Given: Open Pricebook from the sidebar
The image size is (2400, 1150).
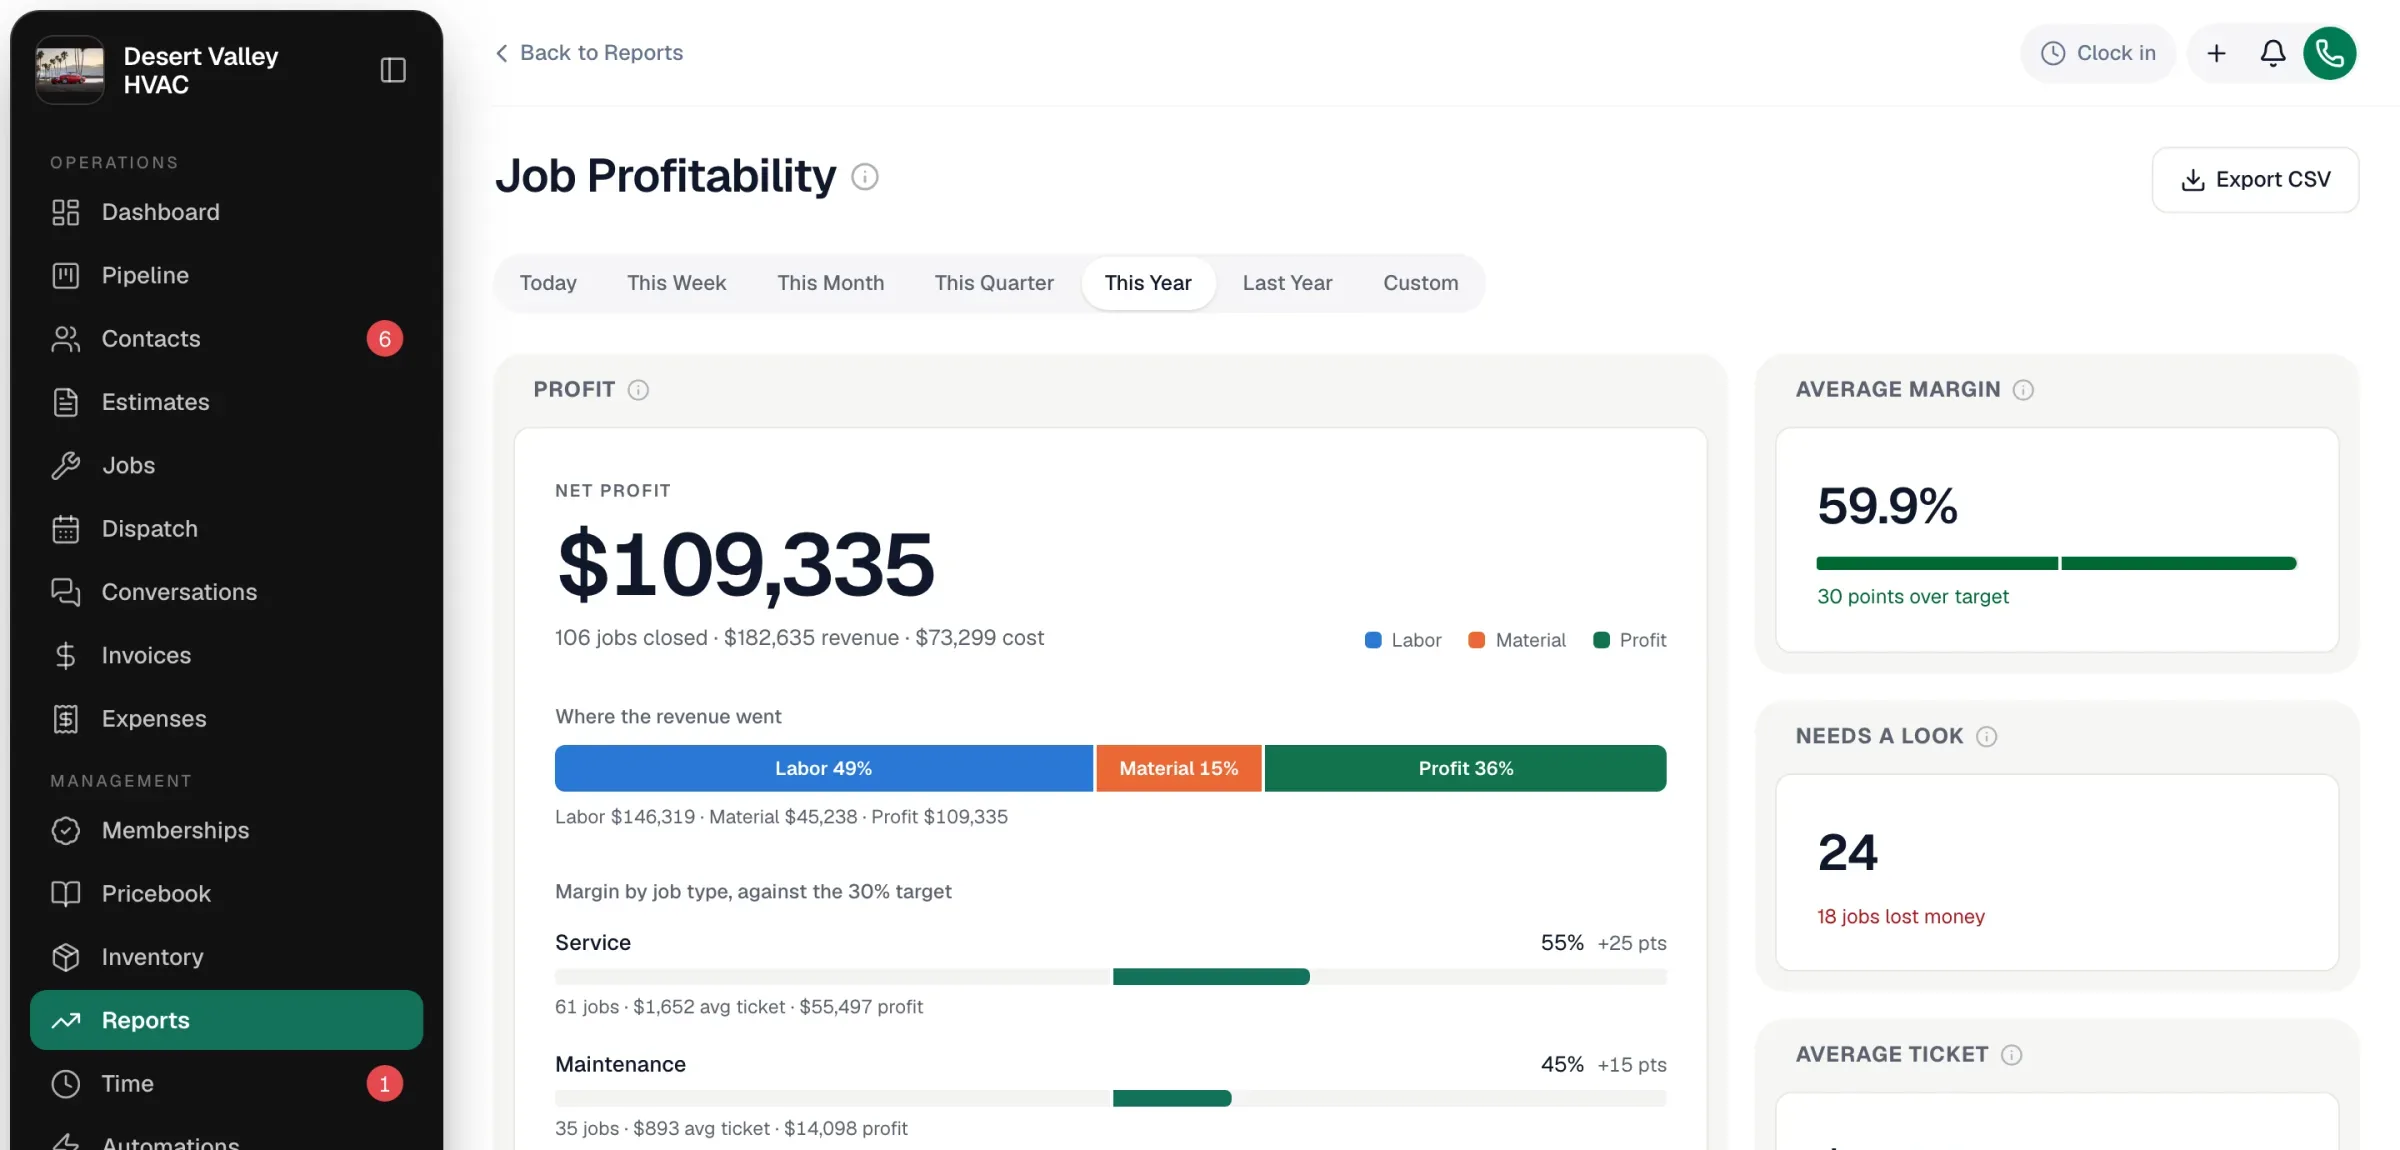Looking at the screenshot, I should (226, 894).
